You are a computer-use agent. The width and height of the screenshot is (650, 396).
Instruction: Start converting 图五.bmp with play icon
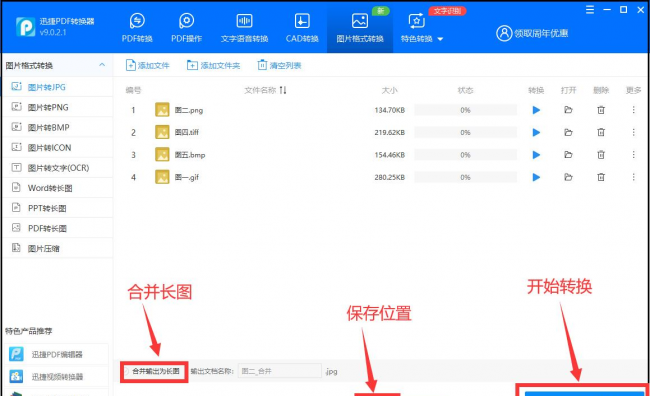pos(536,155)
